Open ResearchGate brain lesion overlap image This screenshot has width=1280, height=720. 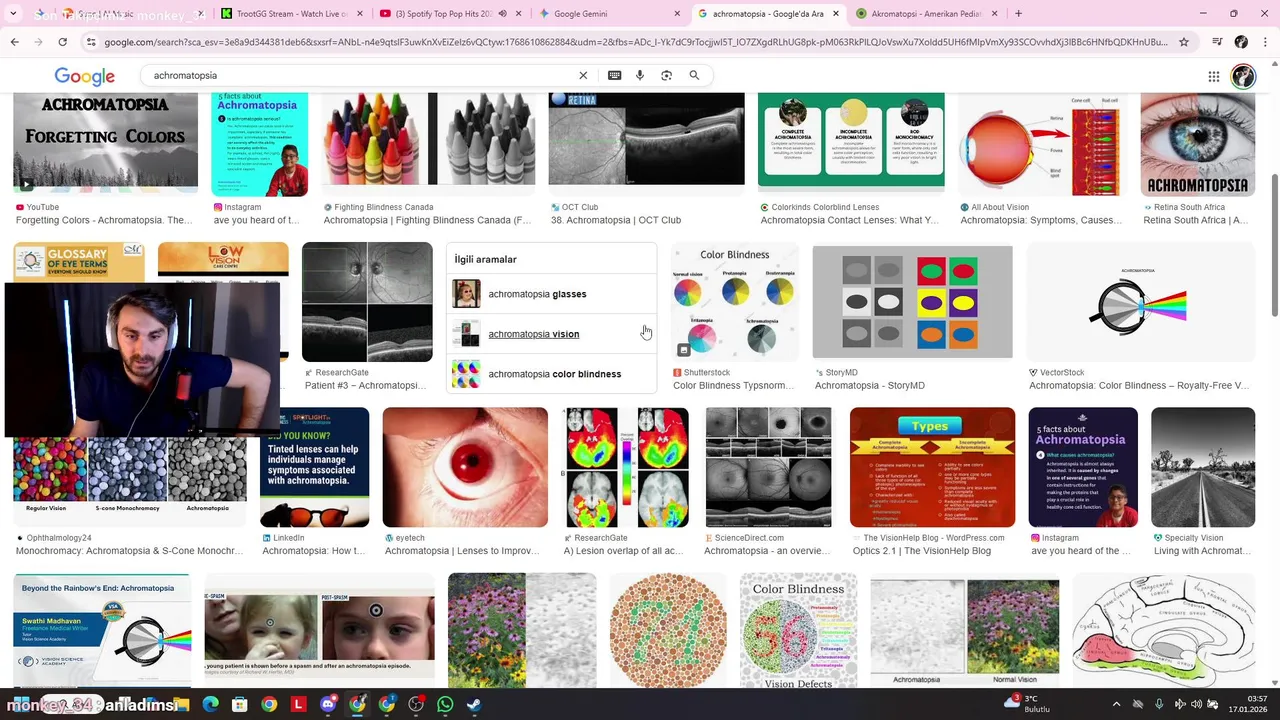point(625,467)
